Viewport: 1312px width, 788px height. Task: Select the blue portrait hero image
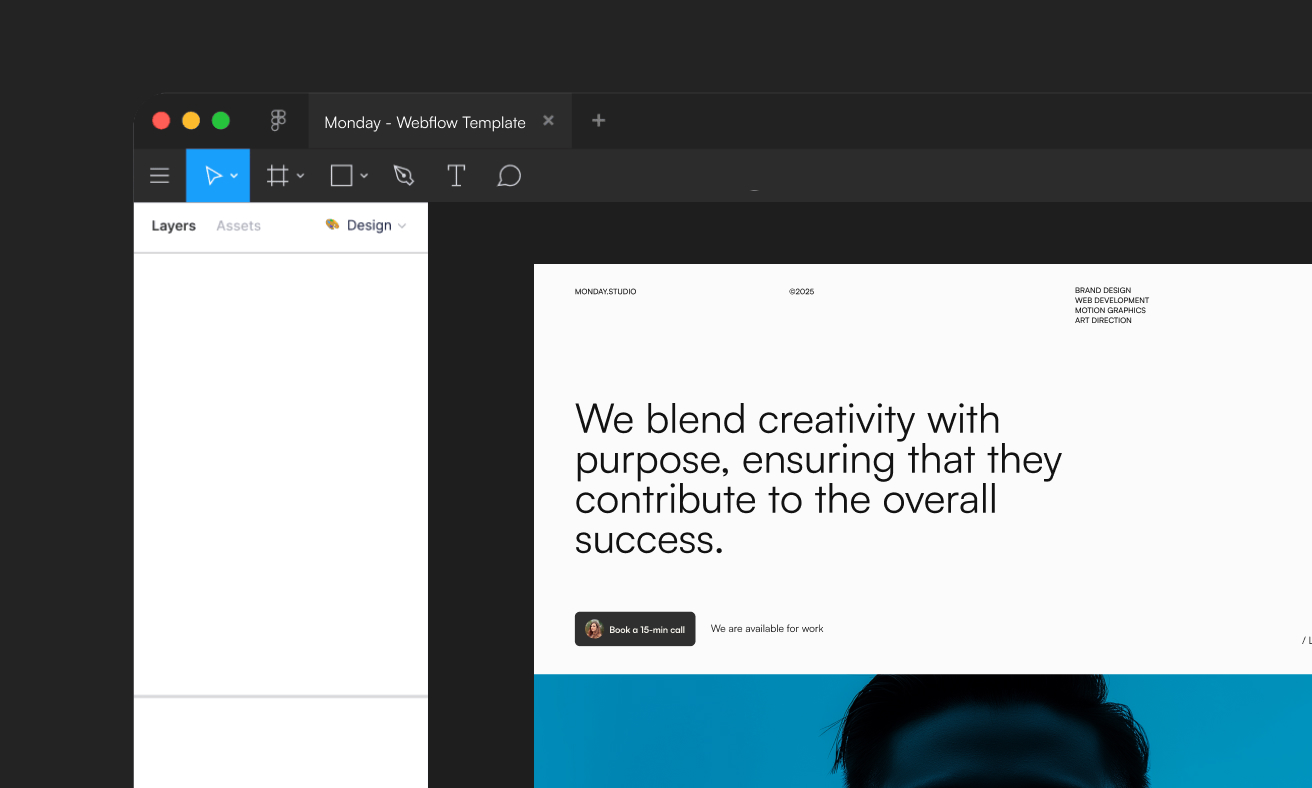click(923, 731)
